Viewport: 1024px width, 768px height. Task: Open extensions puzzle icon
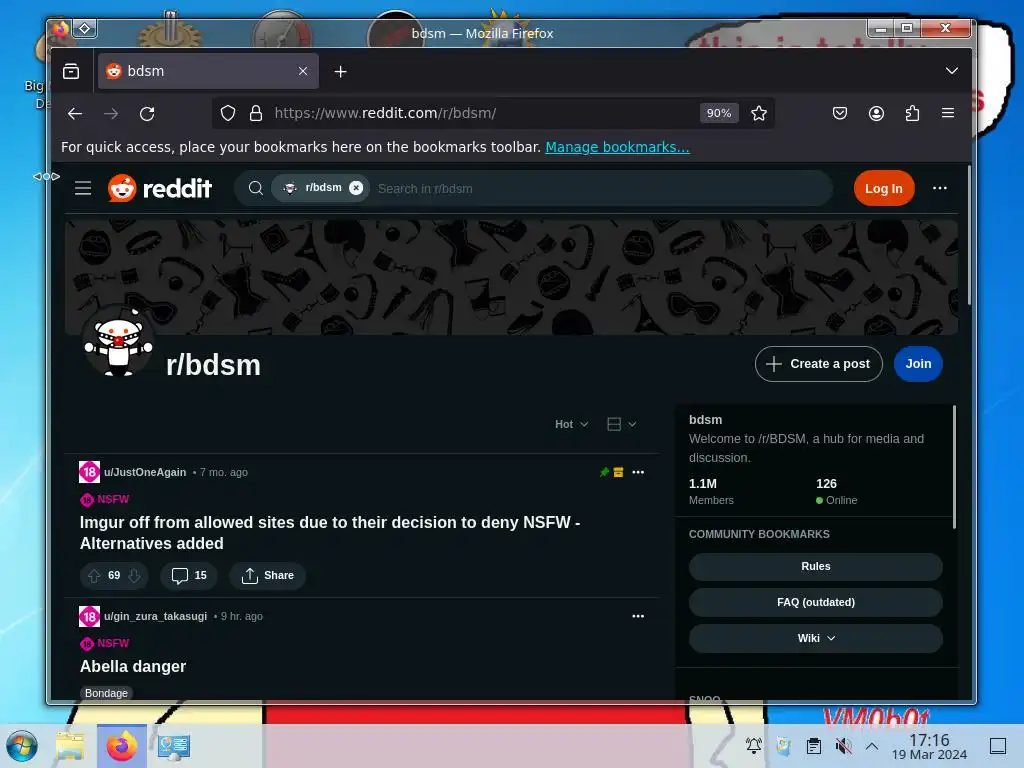[x=912, y=113]
